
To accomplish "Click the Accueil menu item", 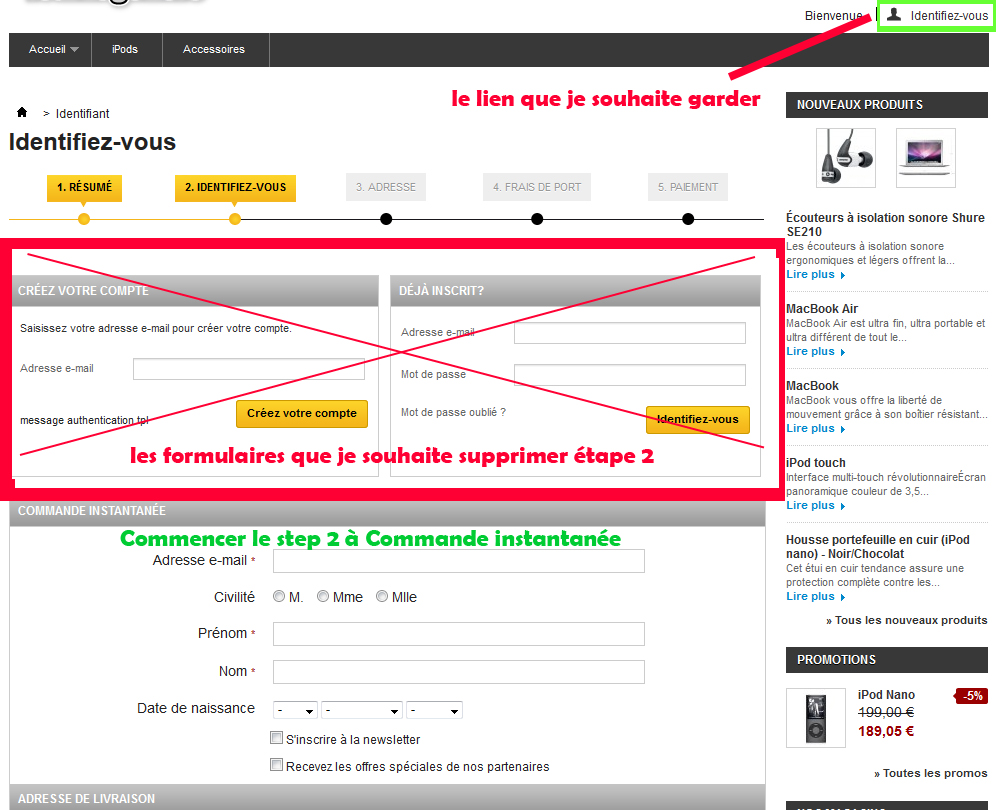I will (x=48, y=50).
